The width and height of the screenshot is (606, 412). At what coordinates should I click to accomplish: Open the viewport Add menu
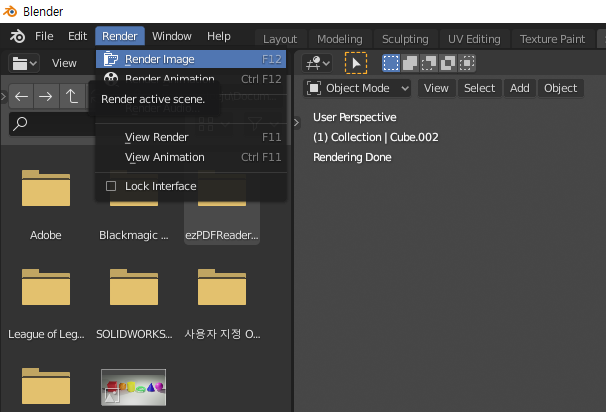519,89
